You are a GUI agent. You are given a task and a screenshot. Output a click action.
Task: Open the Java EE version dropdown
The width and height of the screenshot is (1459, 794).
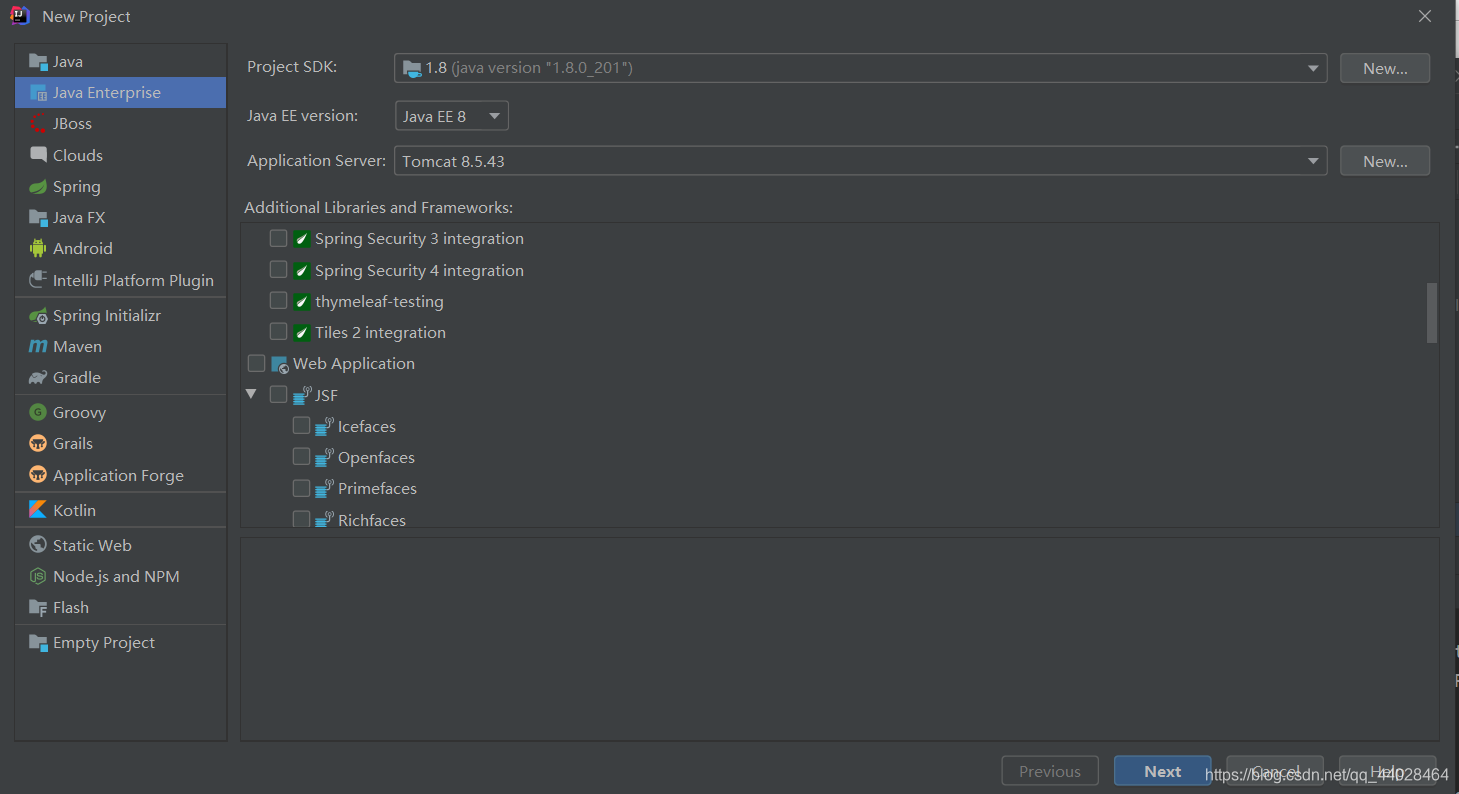[x=452, y=116]
